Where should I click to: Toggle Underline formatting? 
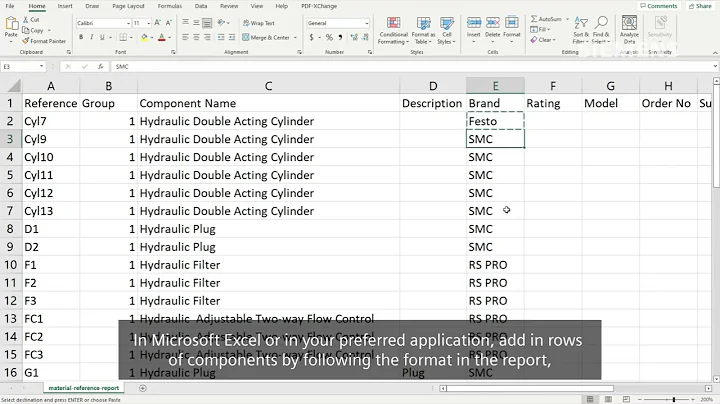[x=102, y=37]
